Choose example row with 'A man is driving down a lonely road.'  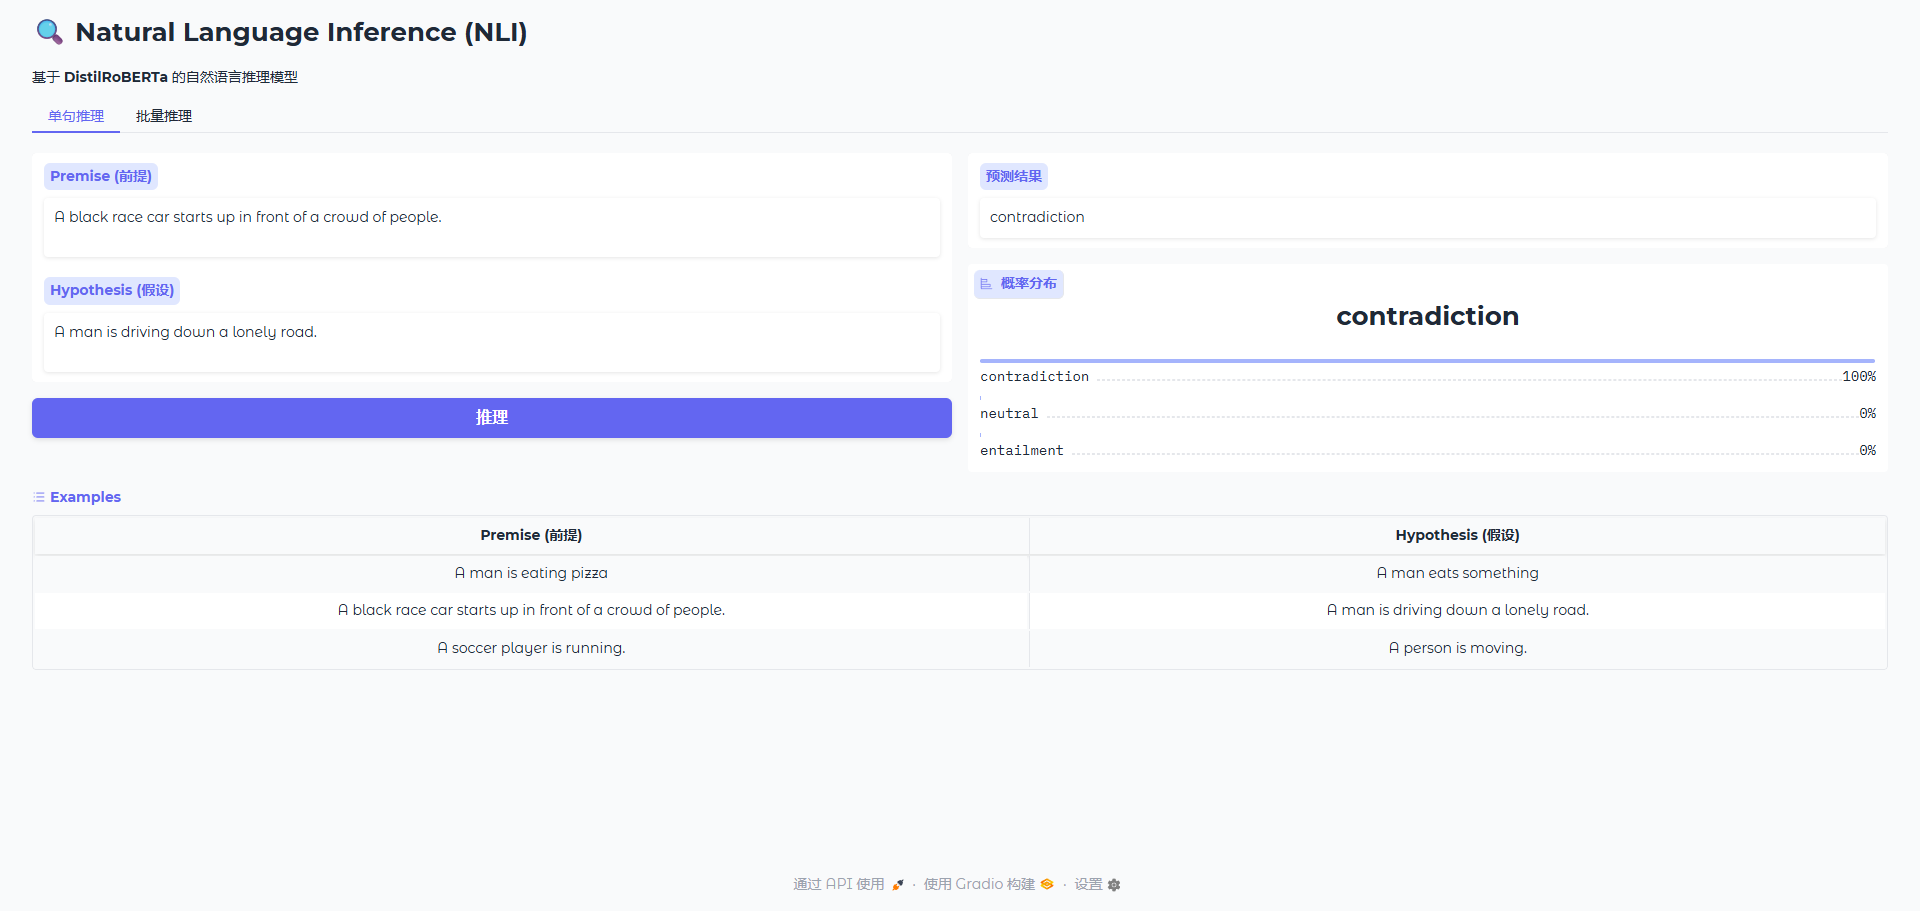coord(1457,610)
